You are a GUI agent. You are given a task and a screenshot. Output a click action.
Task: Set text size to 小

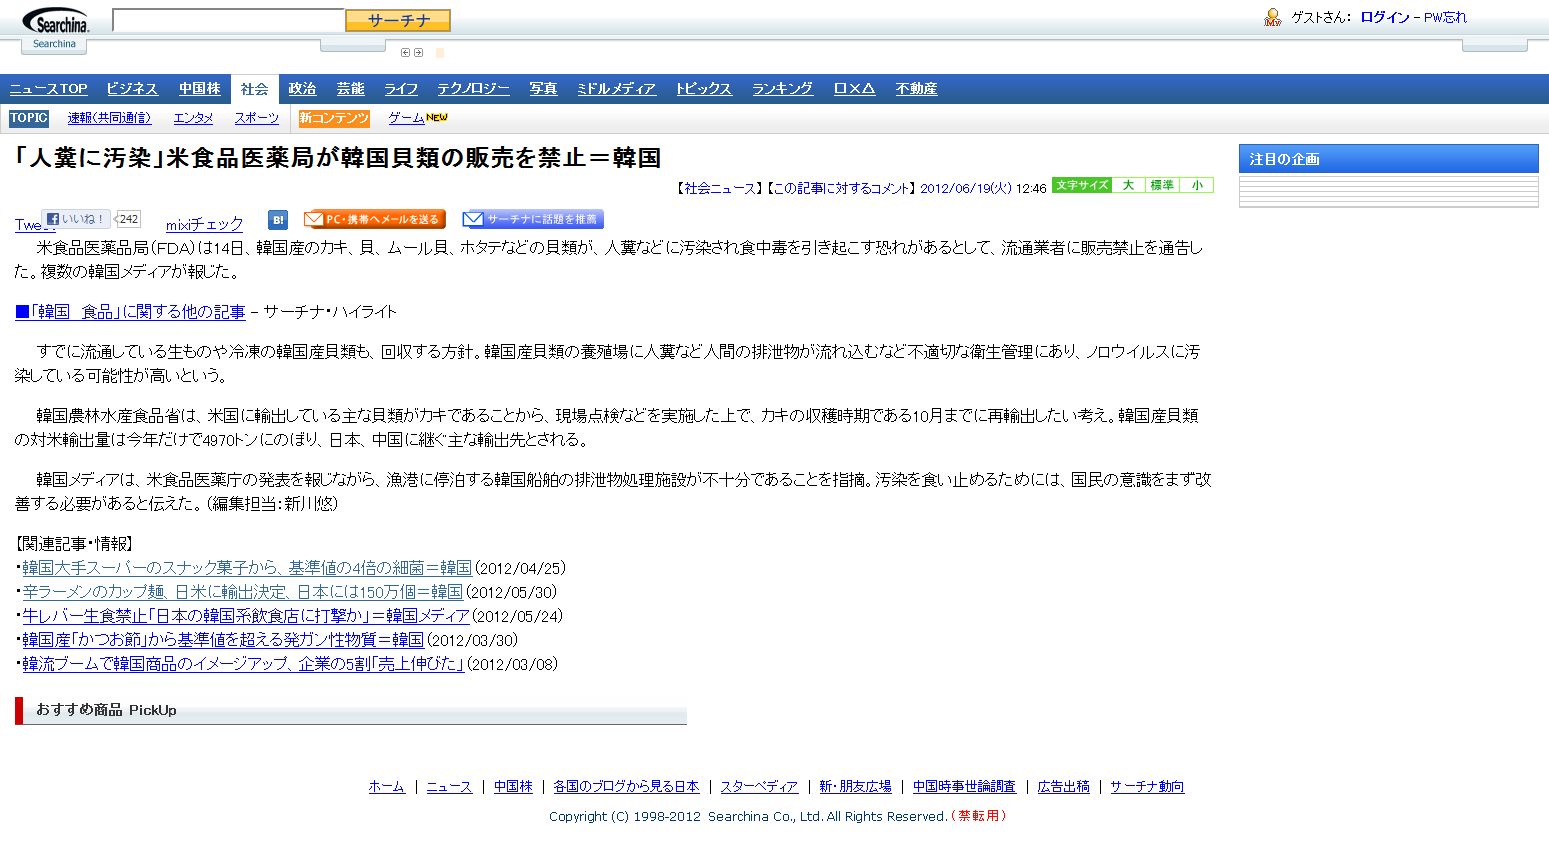tap(1197, 185)
